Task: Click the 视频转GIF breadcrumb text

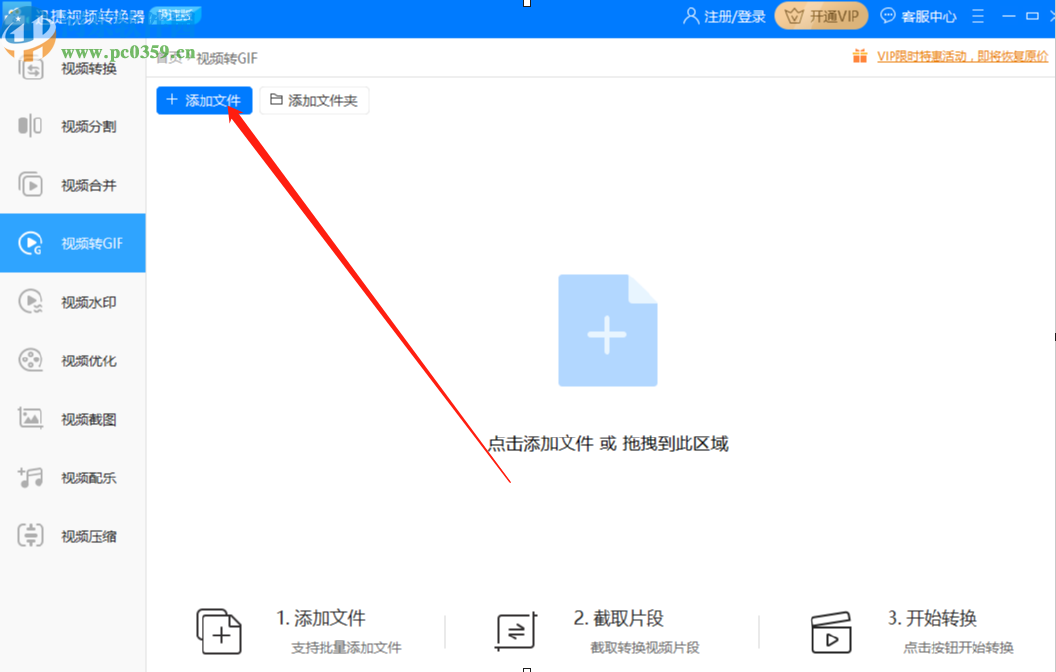Action: pos(227,59)
